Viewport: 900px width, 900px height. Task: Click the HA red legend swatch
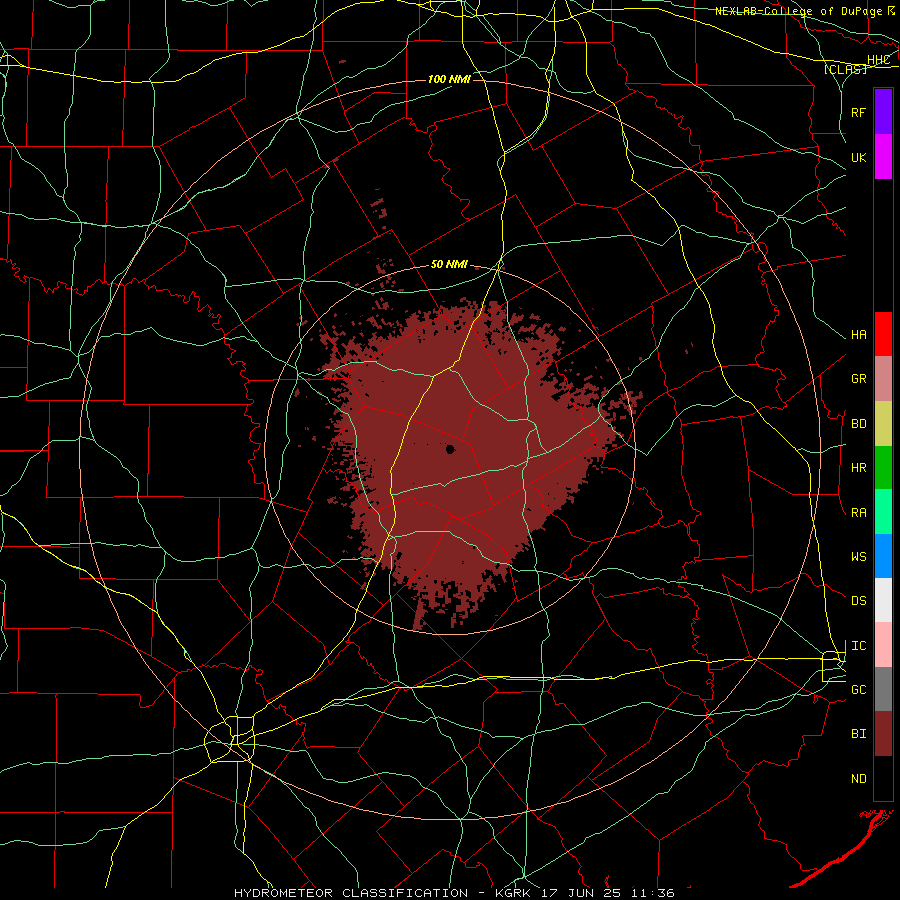[883, 334]
